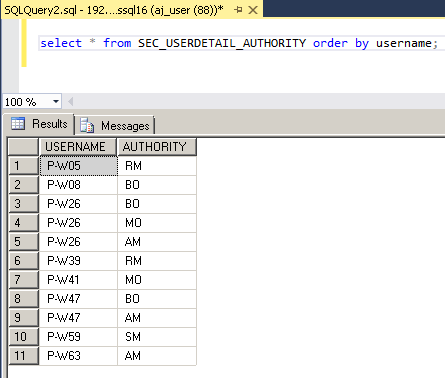Open the 100 % zoom dropdown
445x378 pixels.
[x=56, y=101]
